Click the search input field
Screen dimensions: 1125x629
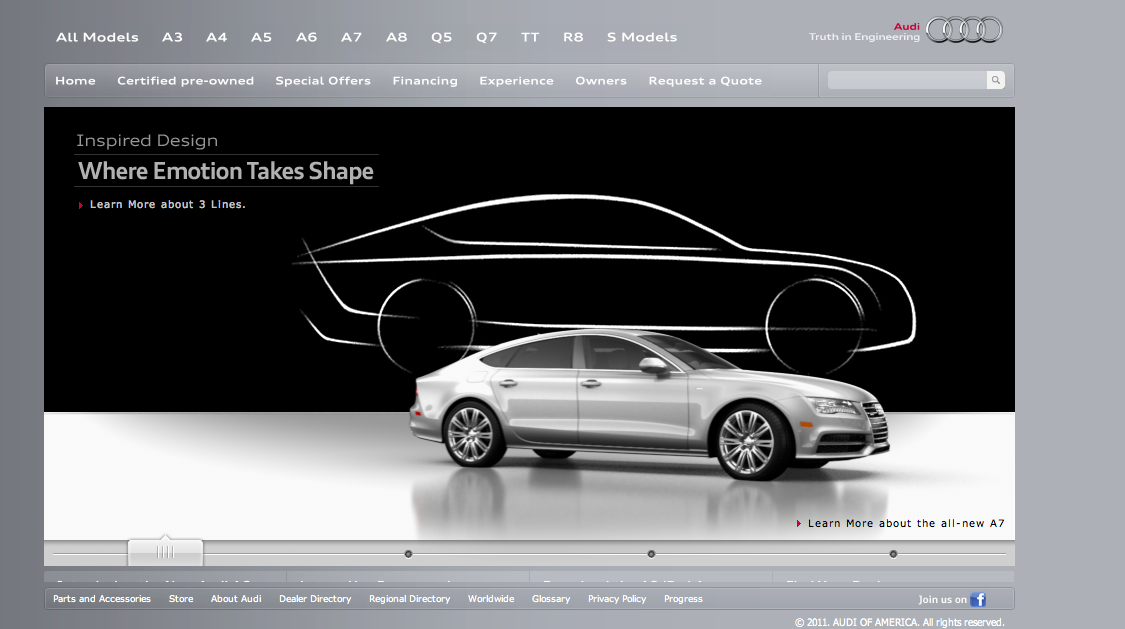point(906,80)
